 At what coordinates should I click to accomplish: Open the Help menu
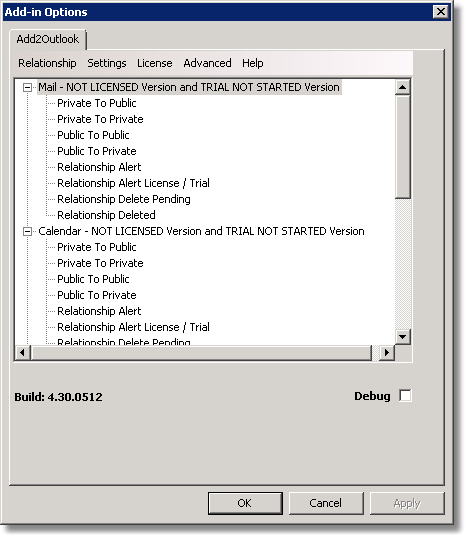pos(253,63)
